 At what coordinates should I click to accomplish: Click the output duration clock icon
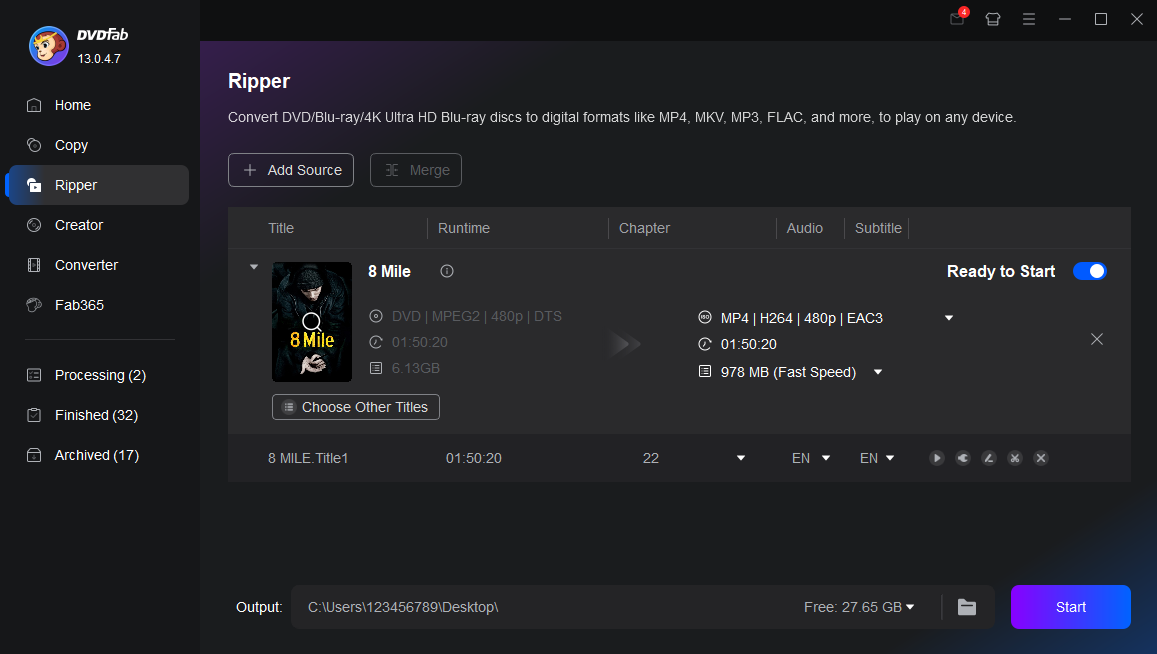pyautogui.click(x=705, y=344)
